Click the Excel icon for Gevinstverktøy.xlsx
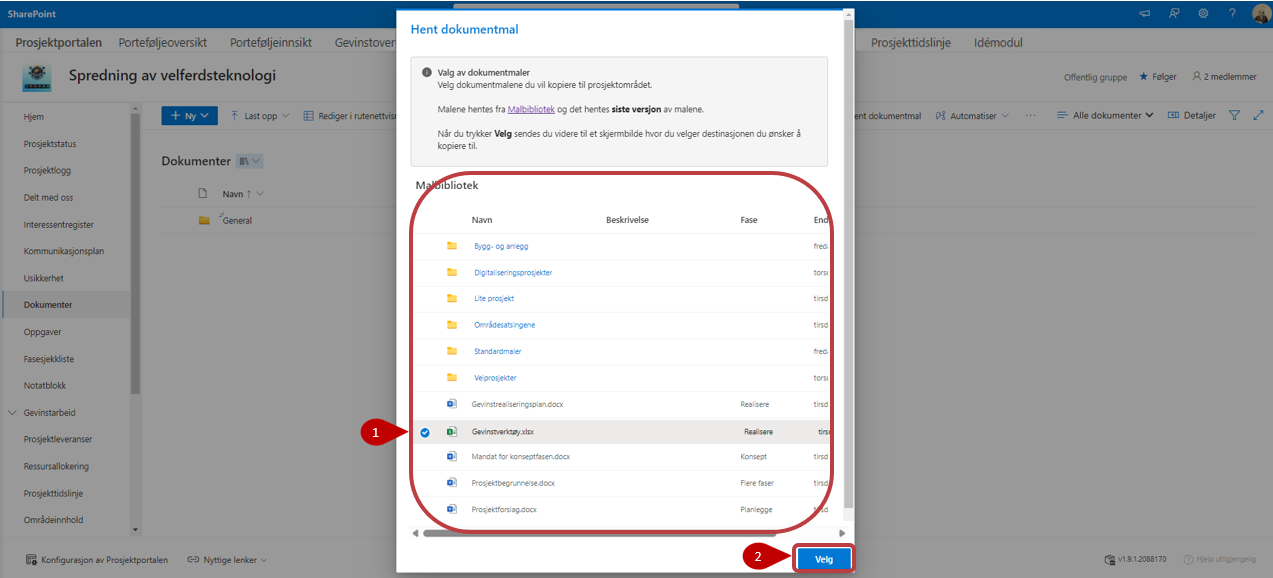 coord(452,432)
